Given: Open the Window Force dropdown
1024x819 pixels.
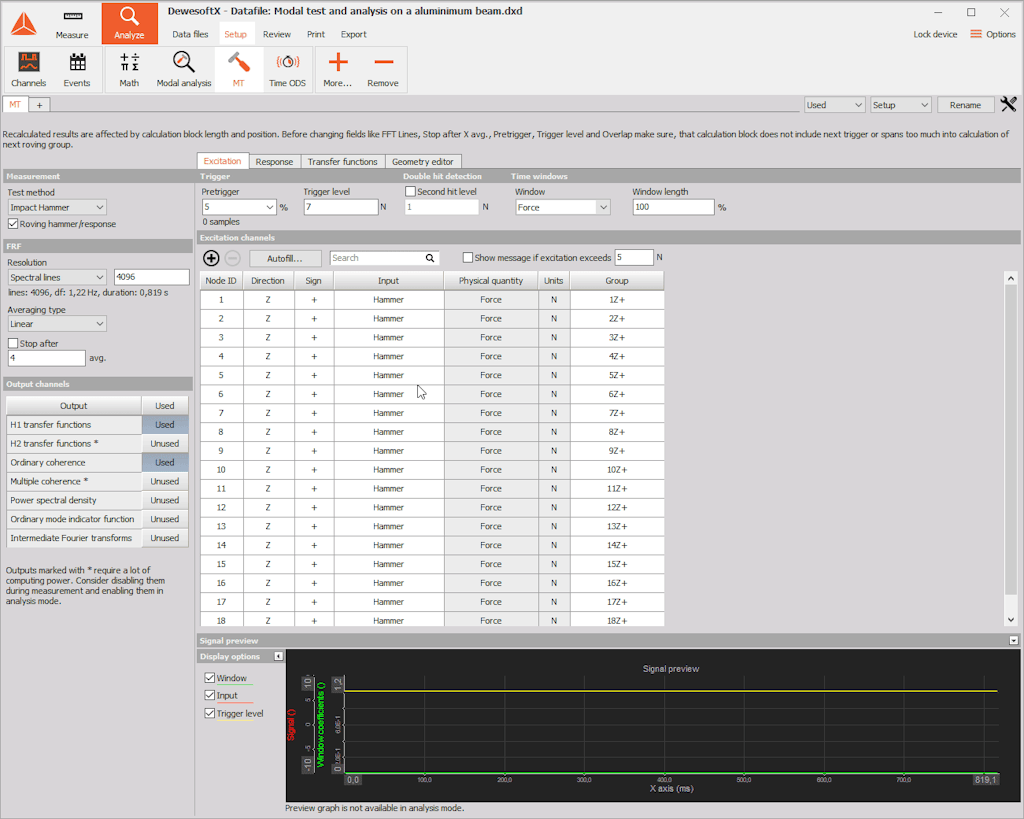Looking at the screenshot, I should 562,207.
